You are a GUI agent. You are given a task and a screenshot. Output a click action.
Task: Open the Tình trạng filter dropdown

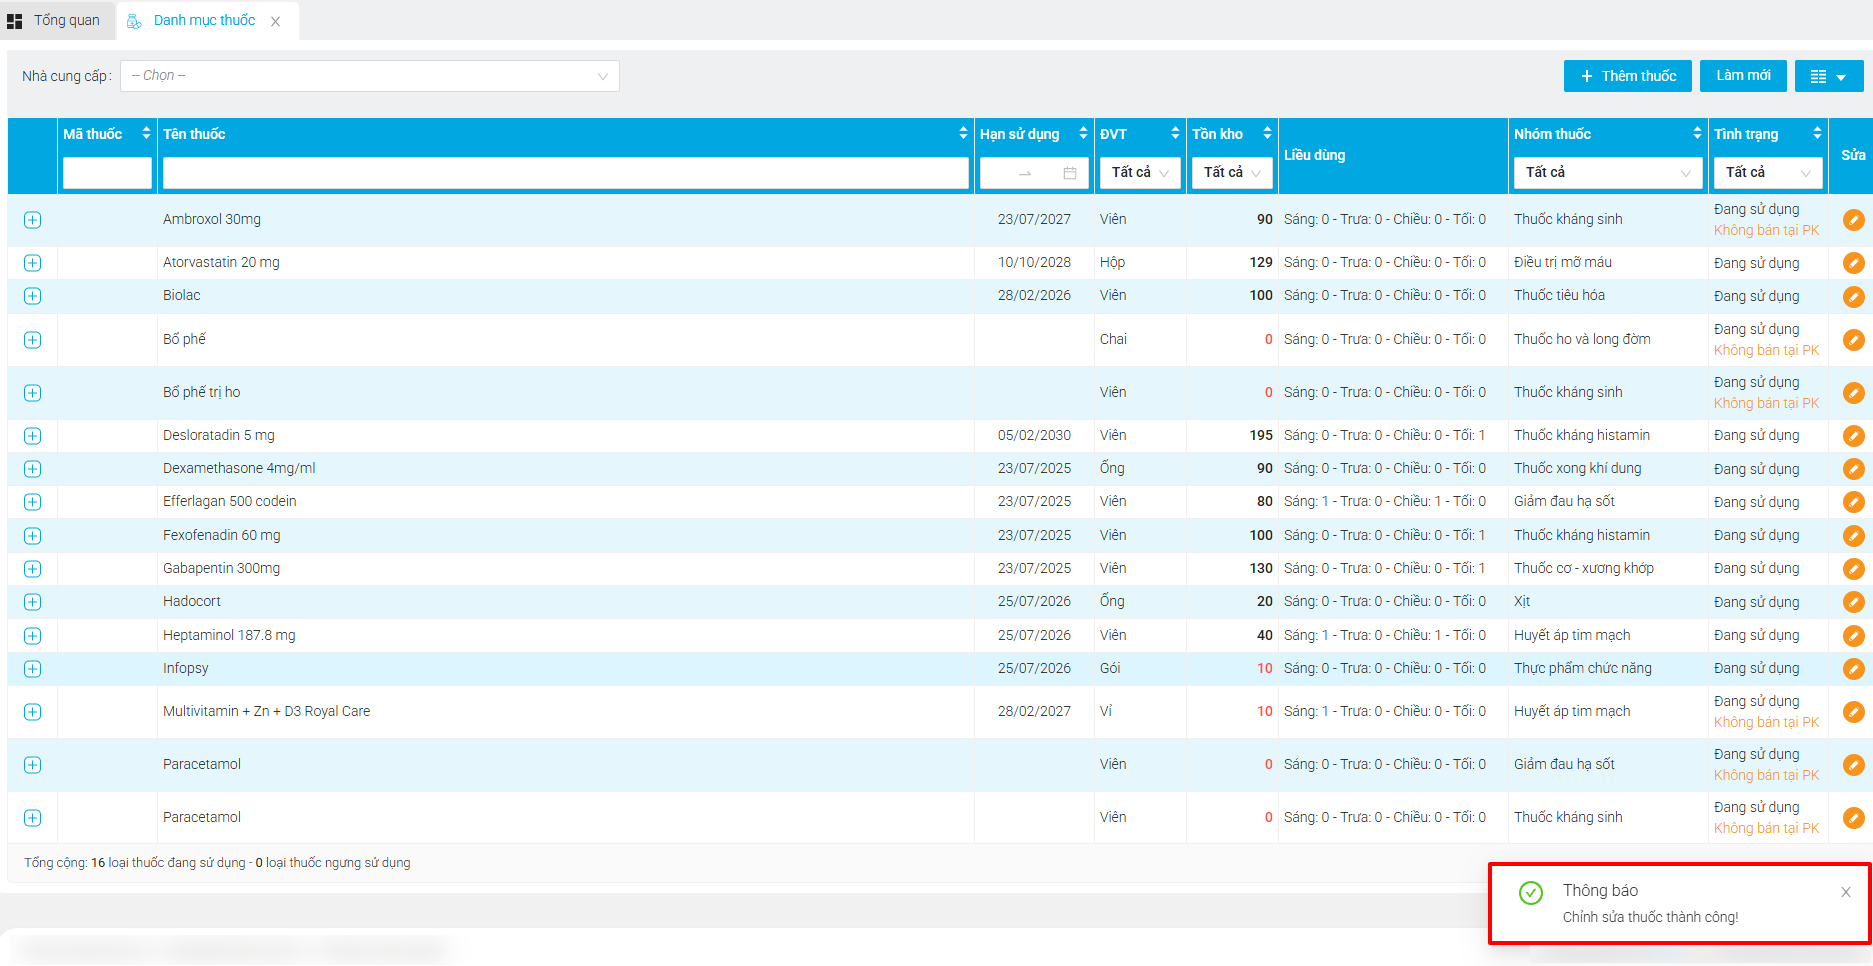pos(1768,173)
